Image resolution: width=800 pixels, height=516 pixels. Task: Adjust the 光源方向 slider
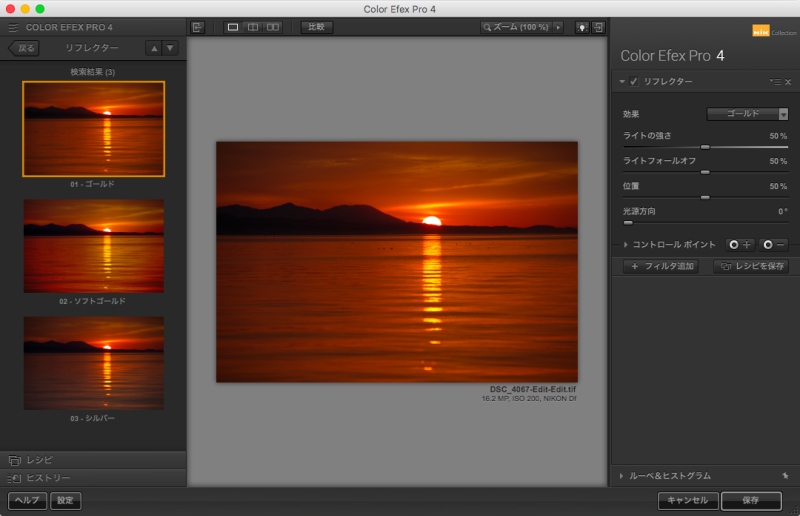pos(628,223)
